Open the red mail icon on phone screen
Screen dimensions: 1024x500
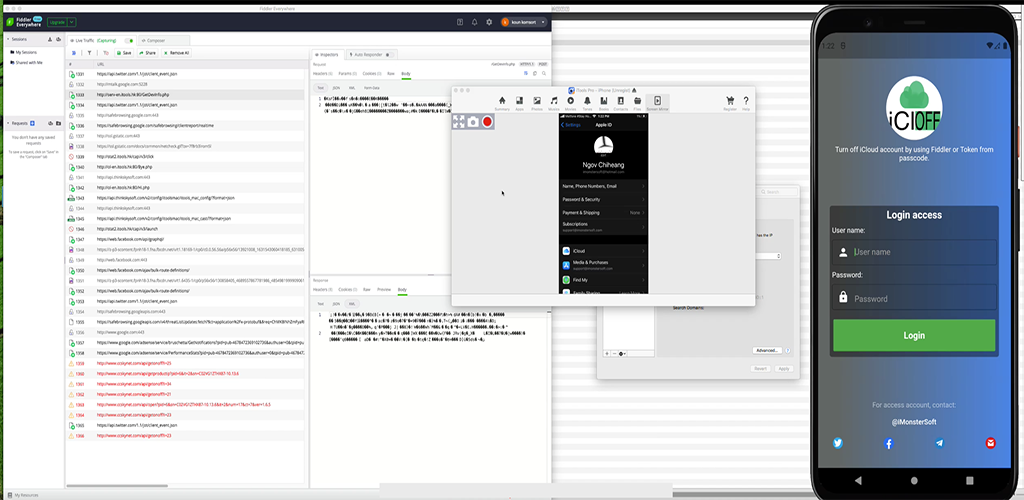991,443
